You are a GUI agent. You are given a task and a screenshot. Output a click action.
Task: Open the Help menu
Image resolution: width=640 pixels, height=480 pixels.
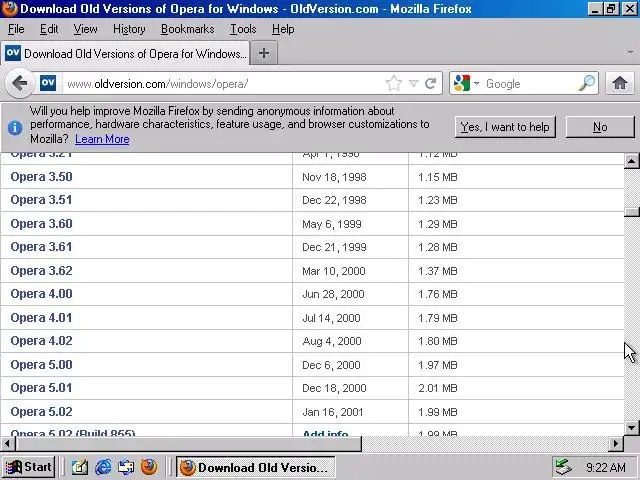[283, 29]
